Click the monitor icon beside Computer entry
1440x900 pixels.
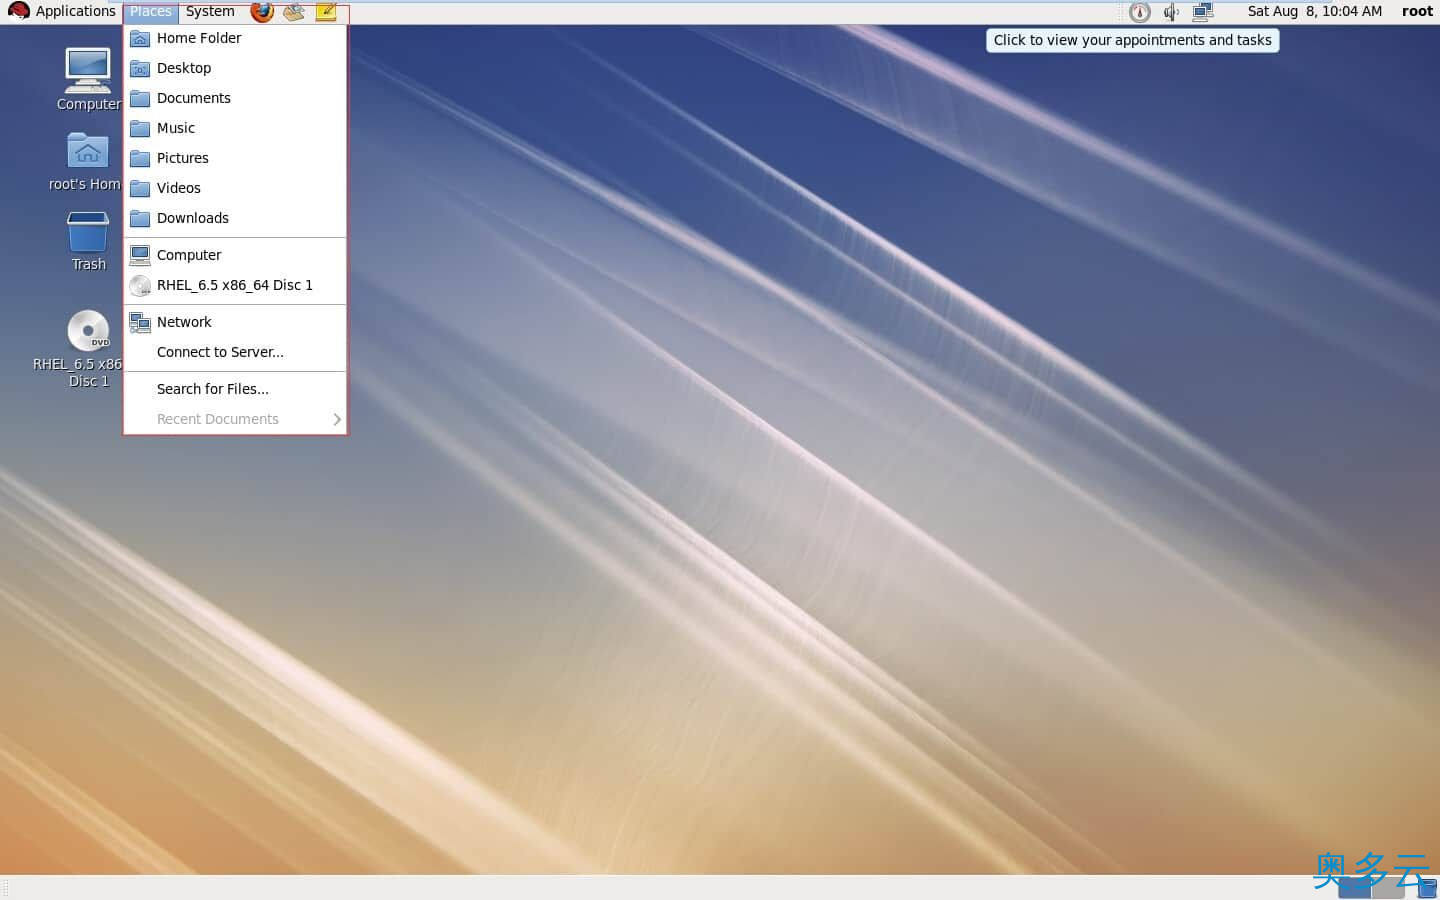pos(140,255)
